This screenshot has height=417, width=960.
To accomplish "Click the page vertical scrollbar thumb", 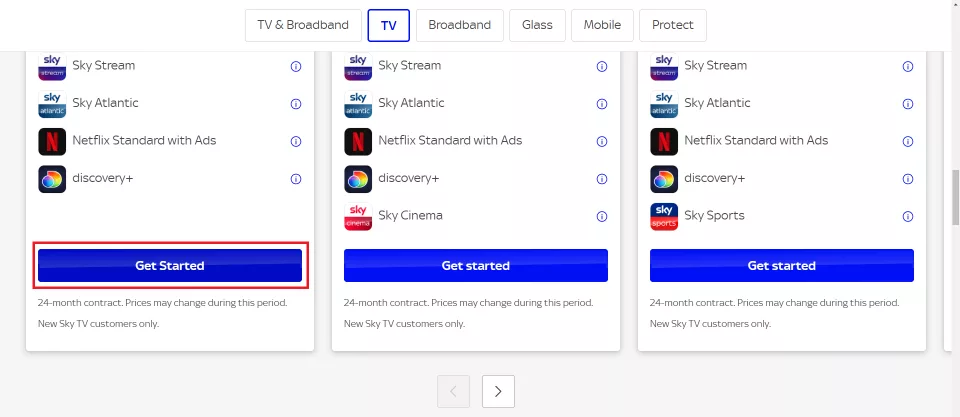I will point(956,197).
